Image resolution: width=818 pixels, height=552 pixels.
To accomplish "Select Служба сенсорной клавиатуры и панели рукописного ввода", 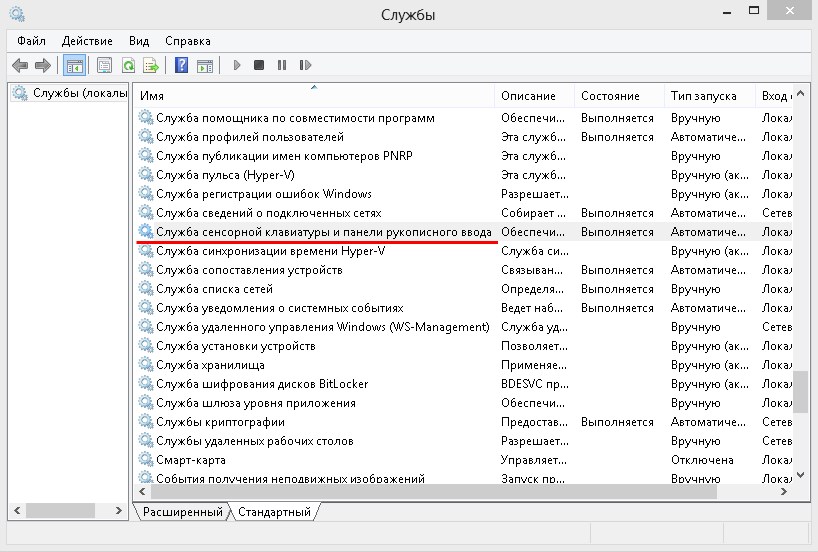I will point(323,232).
